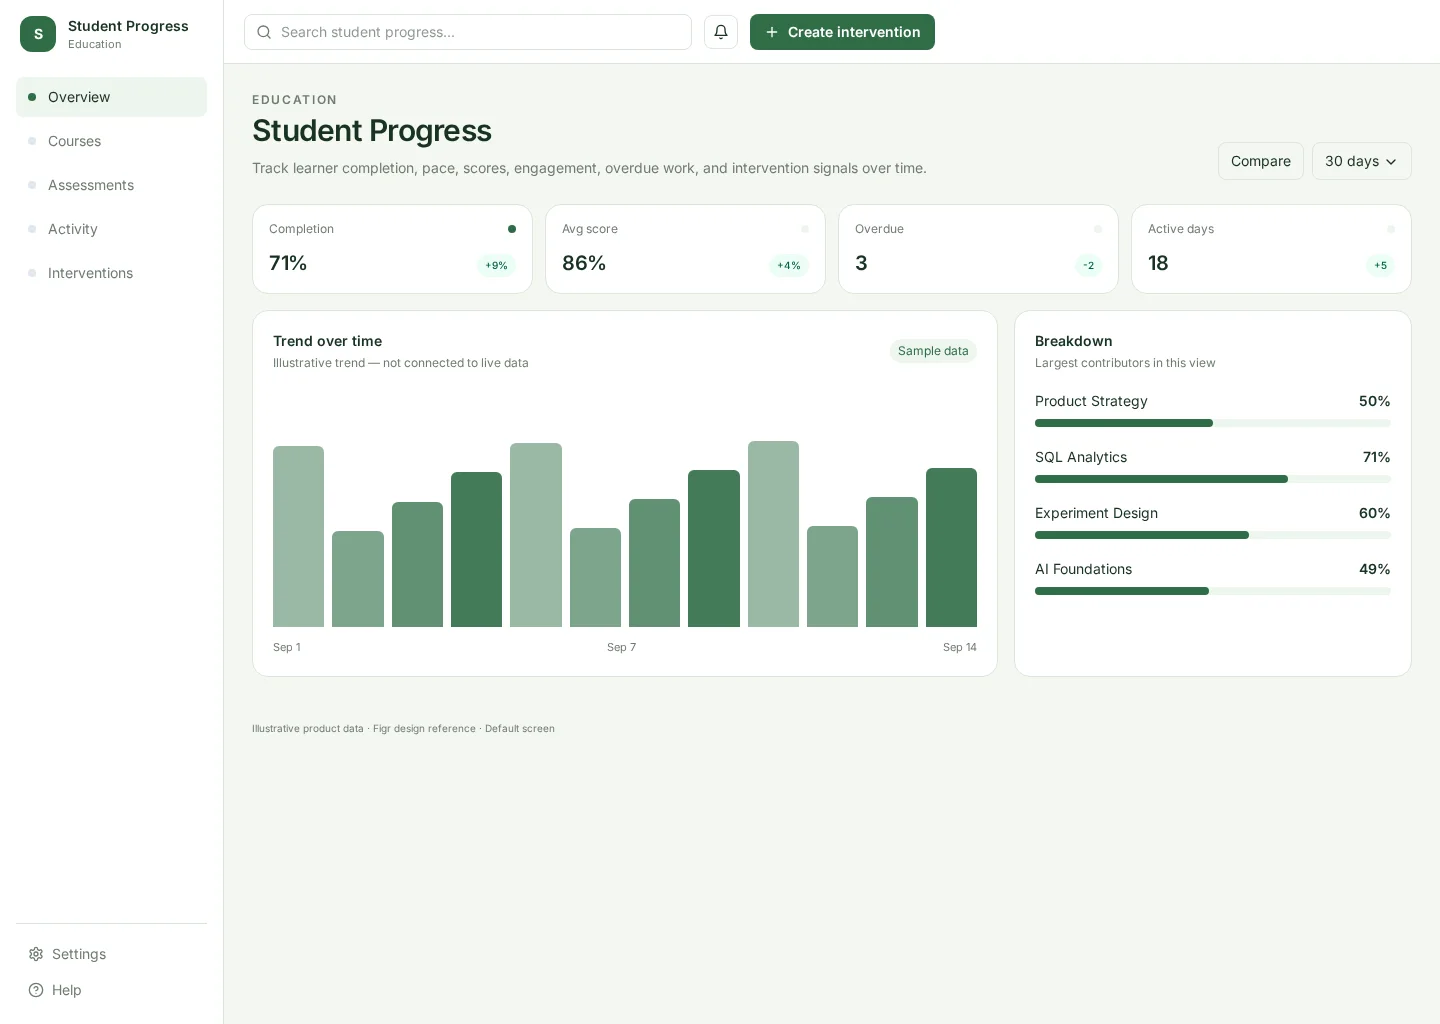
Task: Switch to the Activity section
Action: 111,229
